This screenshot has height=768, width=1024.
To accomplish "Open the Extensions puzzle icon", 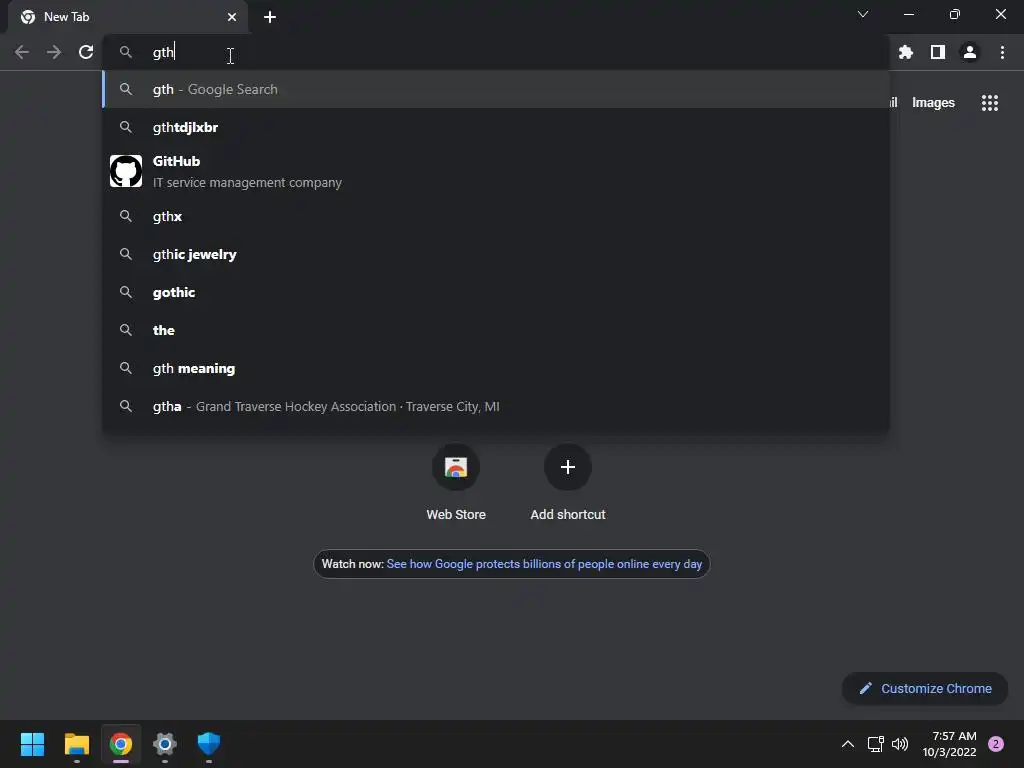I will point(906,52).
